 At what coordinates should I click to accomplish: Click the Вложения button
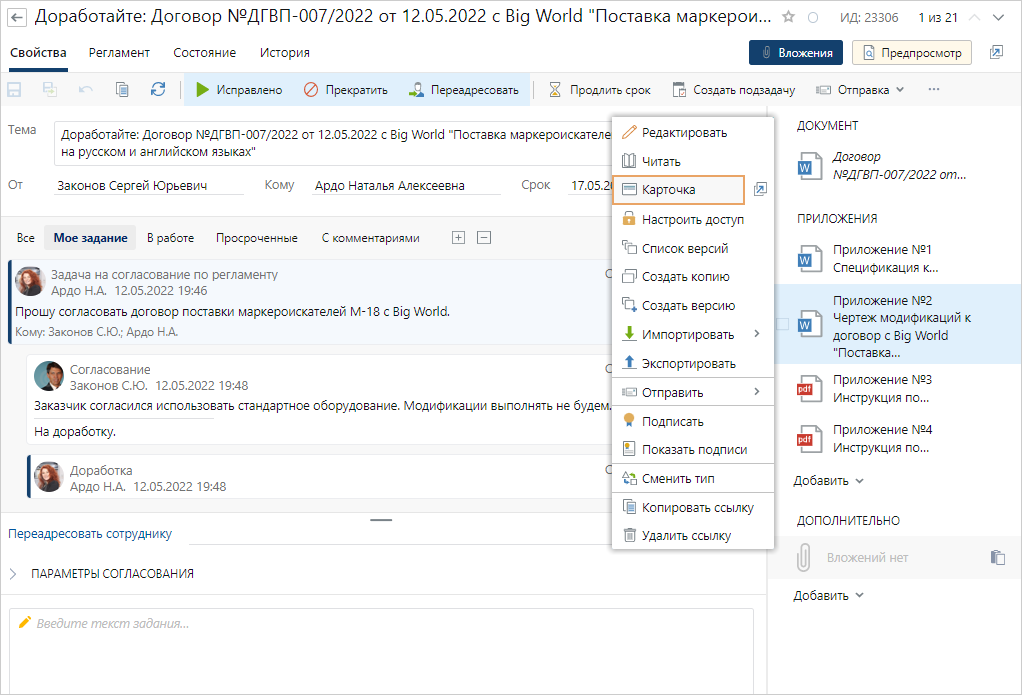click(x=796, y=53)
